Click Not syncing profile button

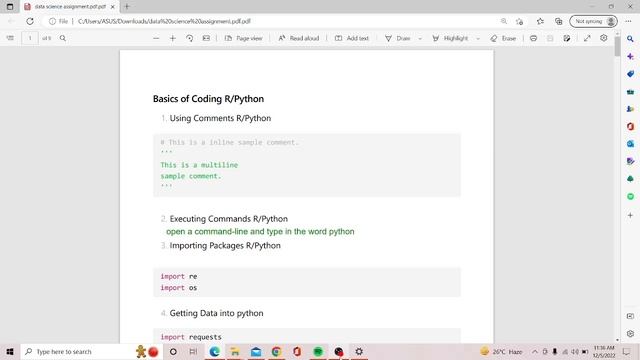pos(593,21)
